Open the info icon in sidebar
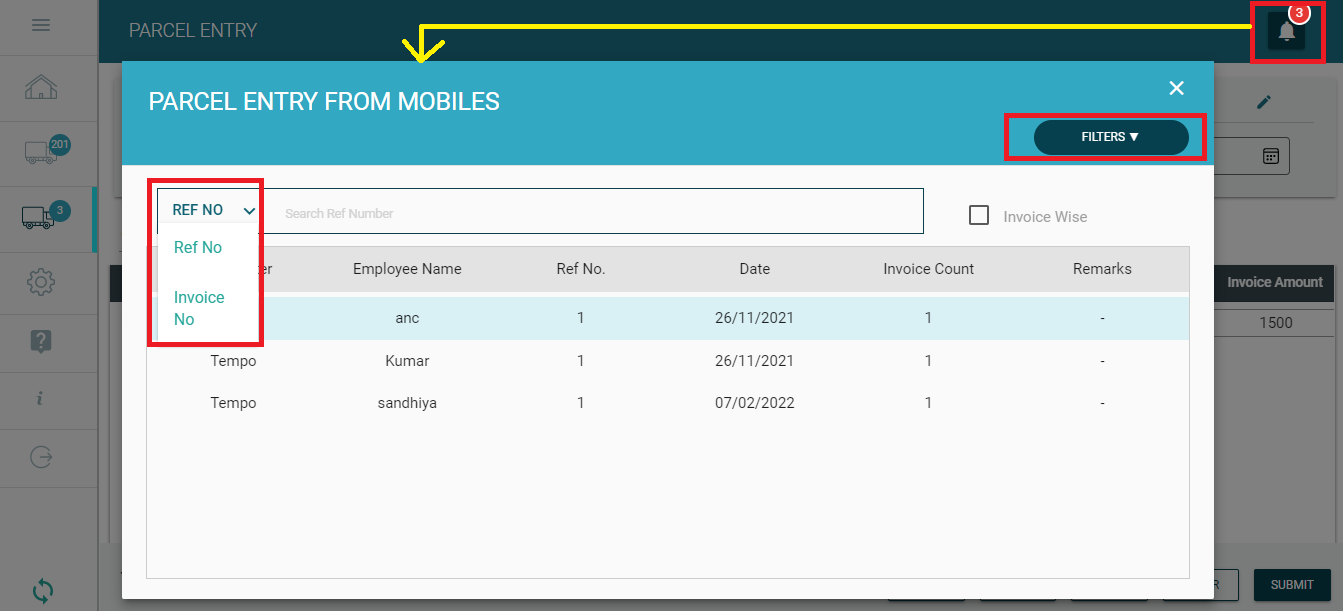 (x=40, y=398)
